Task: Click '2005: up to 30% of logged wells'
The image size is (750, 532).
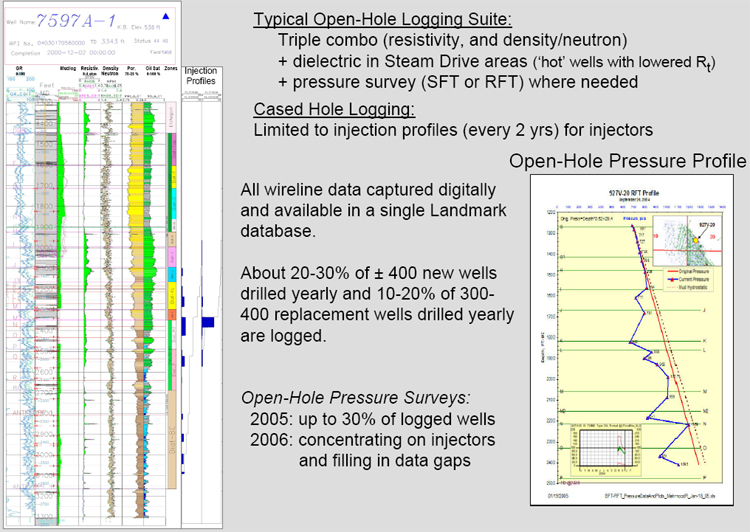Action: tap(373, 419)
